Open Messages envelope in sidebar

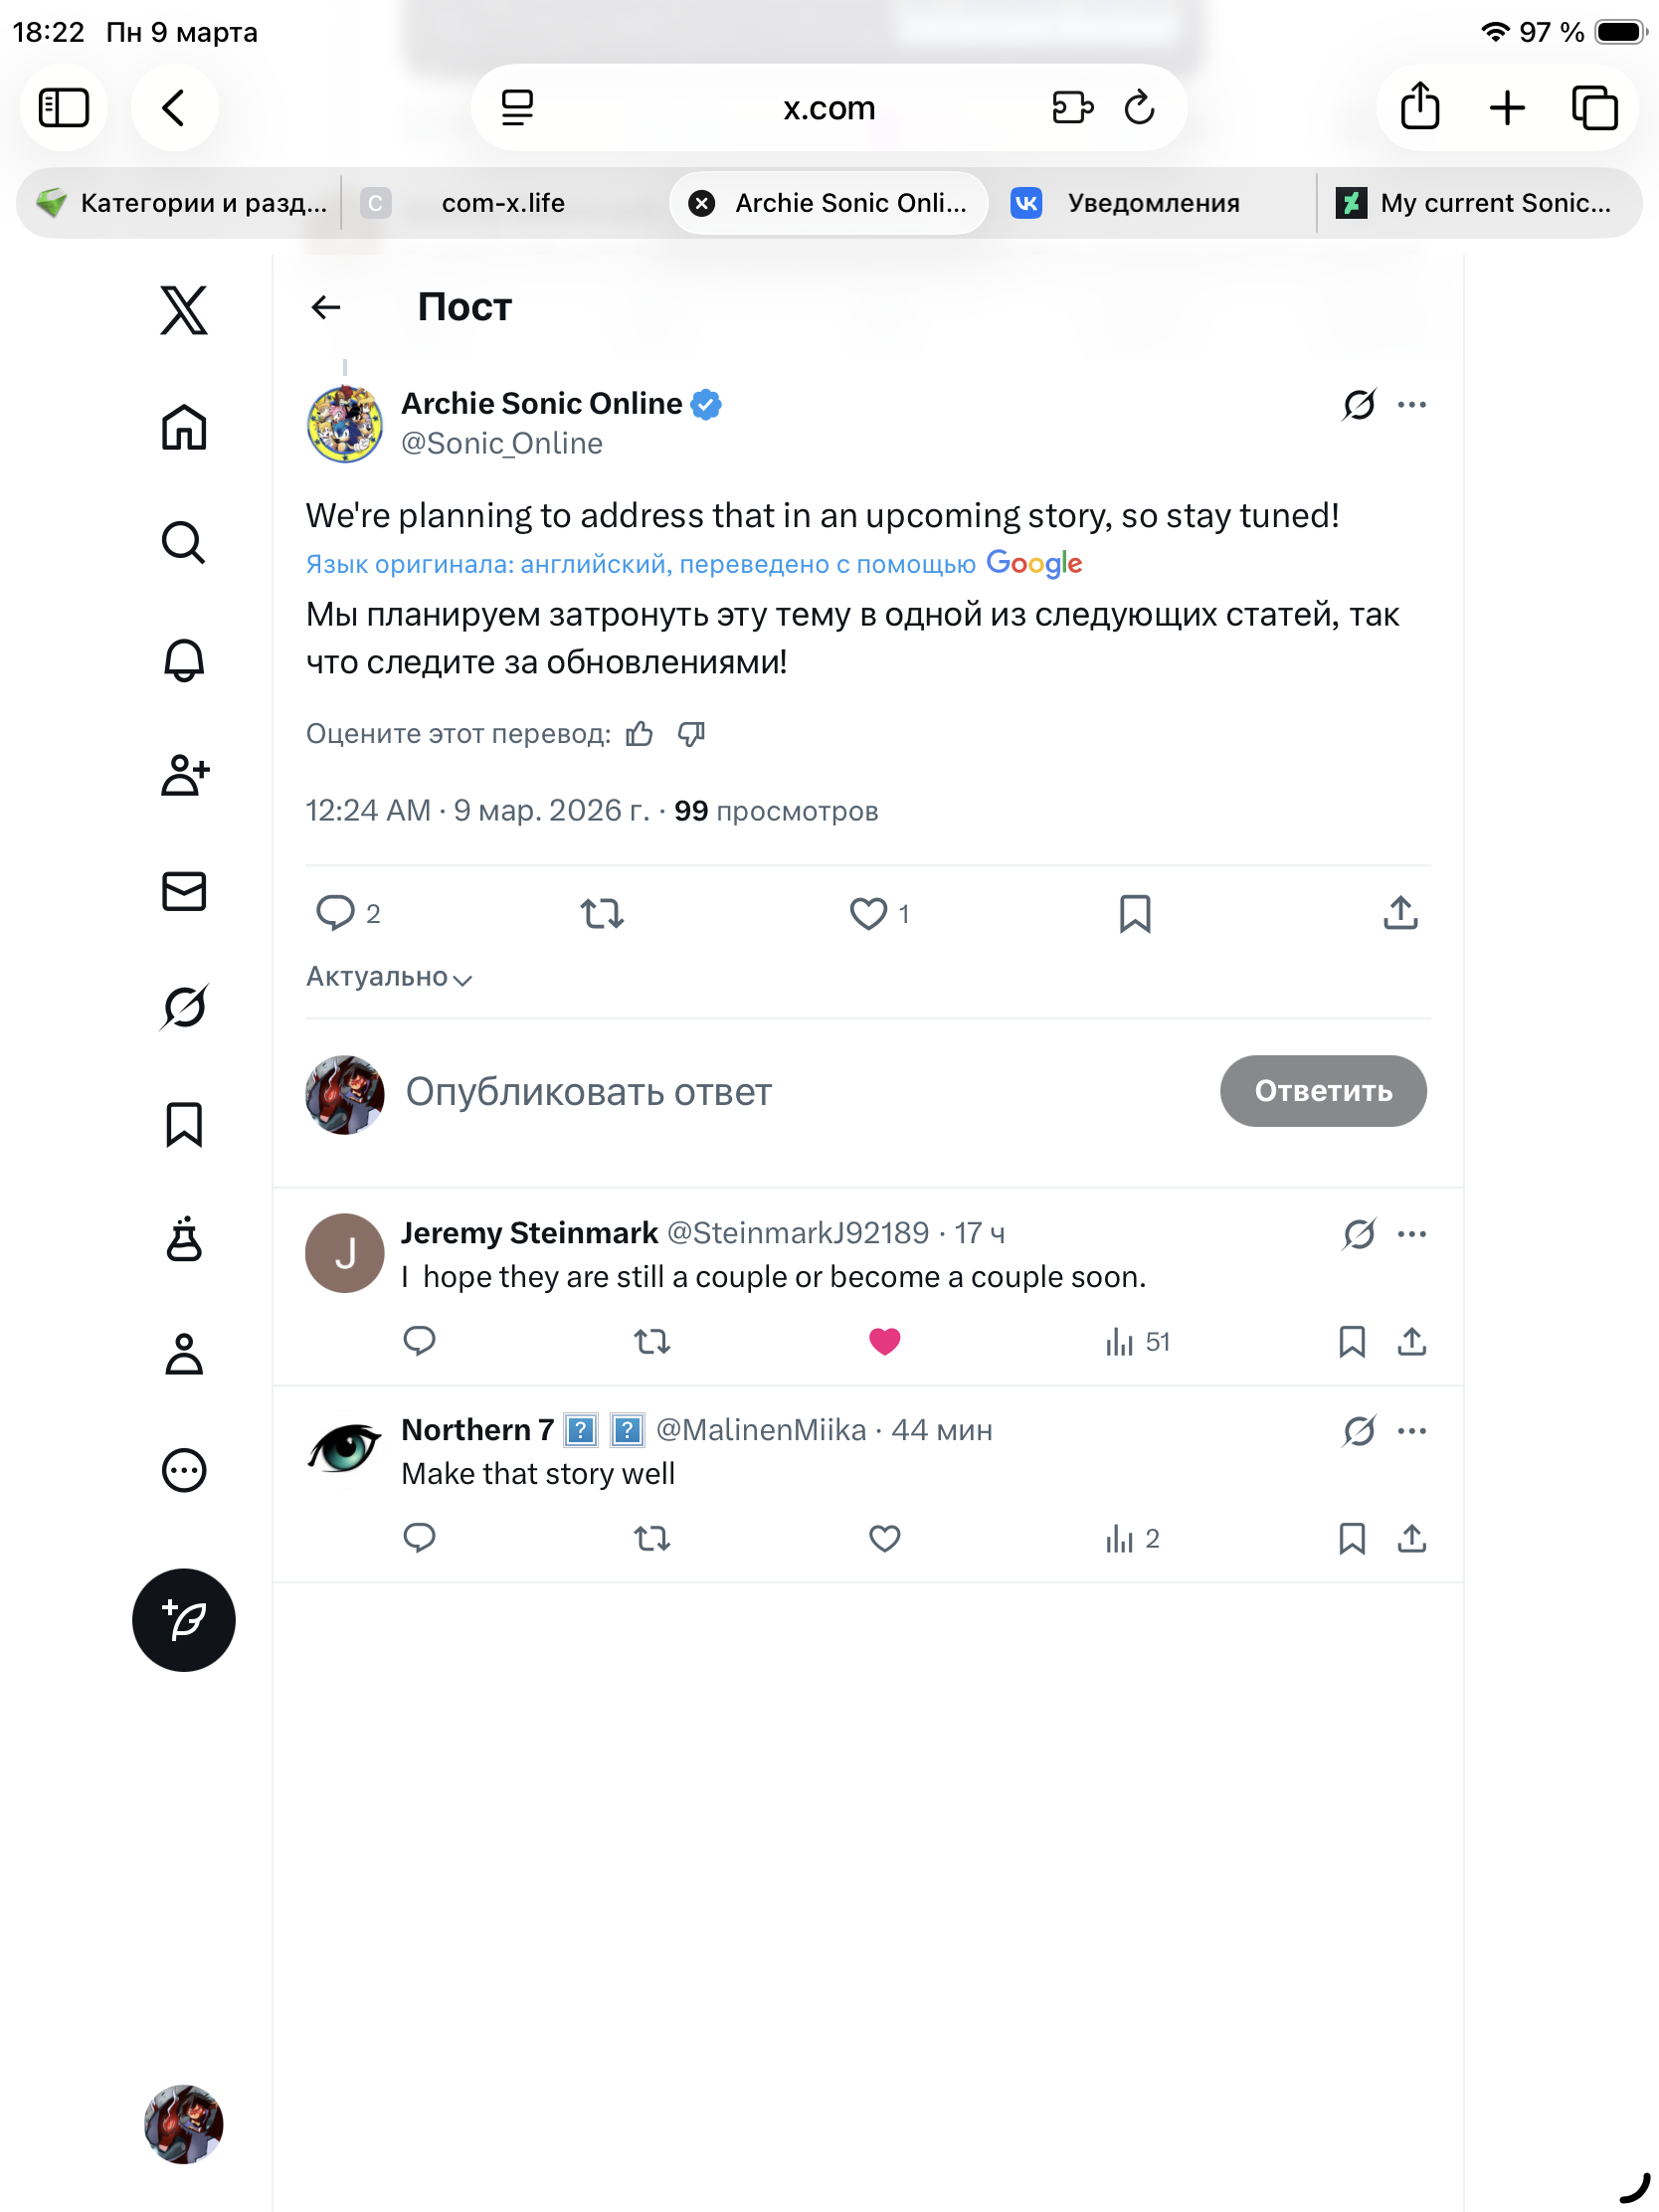[x=184, y=891]
